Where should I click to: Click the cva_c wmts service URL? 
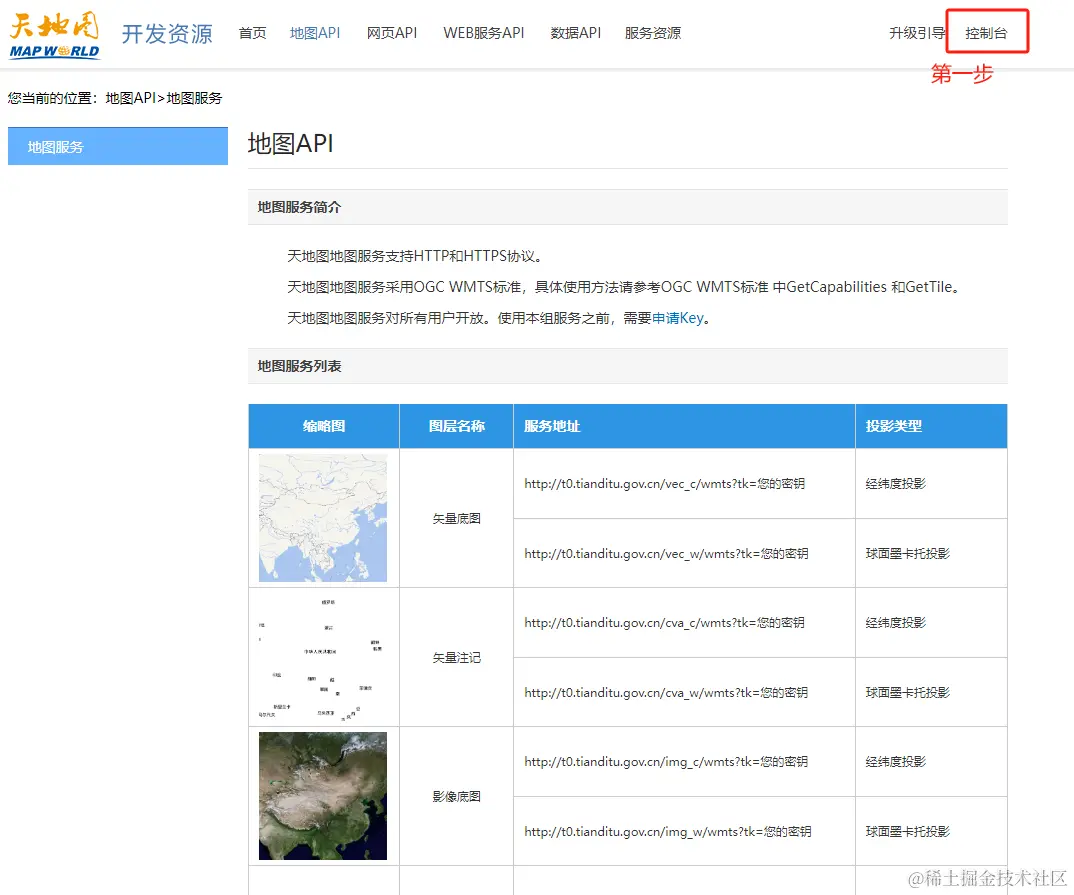tap(664, 622)
